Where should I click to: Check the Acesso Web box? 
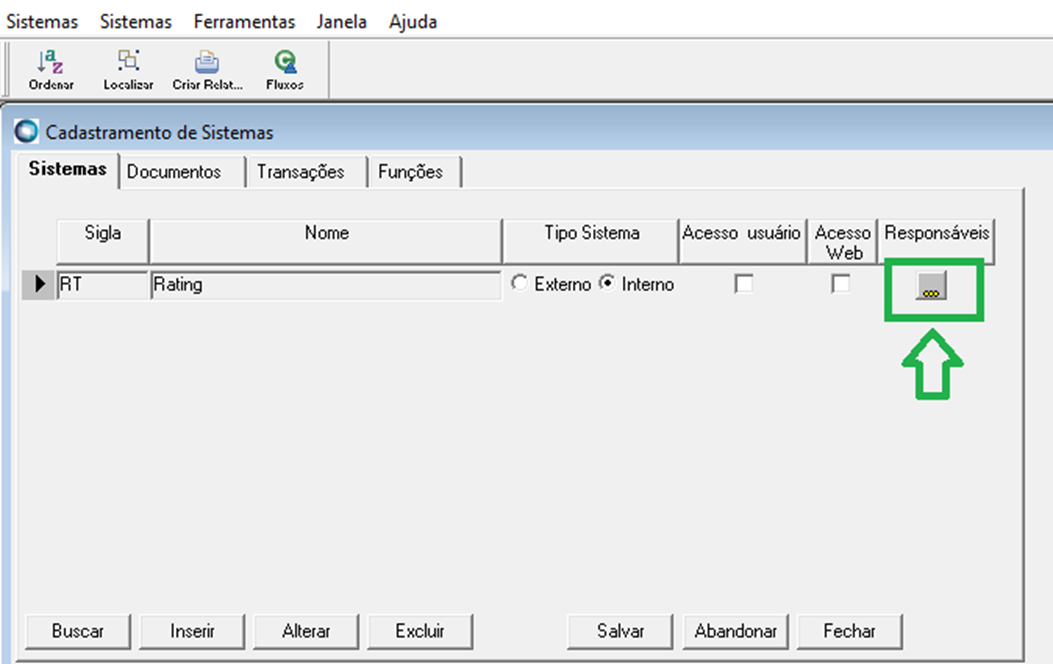(x=841, y=284)
